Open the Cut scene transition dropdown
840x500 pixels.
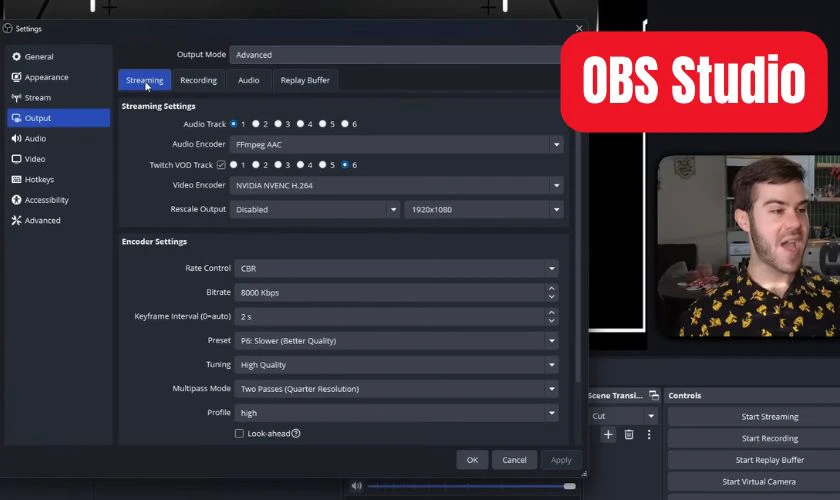pos(624,416)
